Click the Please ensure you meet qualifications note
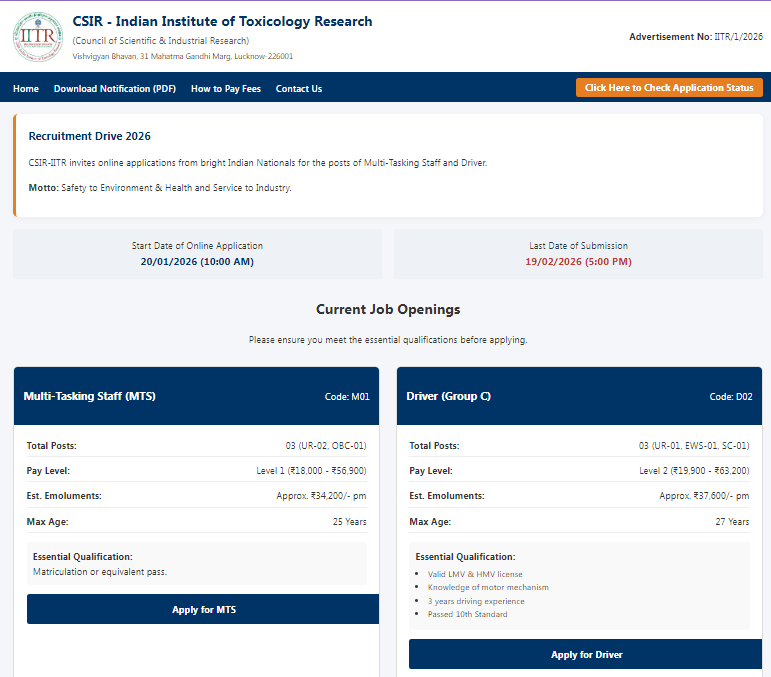771x677 pixels. click(x=388, y=340)
